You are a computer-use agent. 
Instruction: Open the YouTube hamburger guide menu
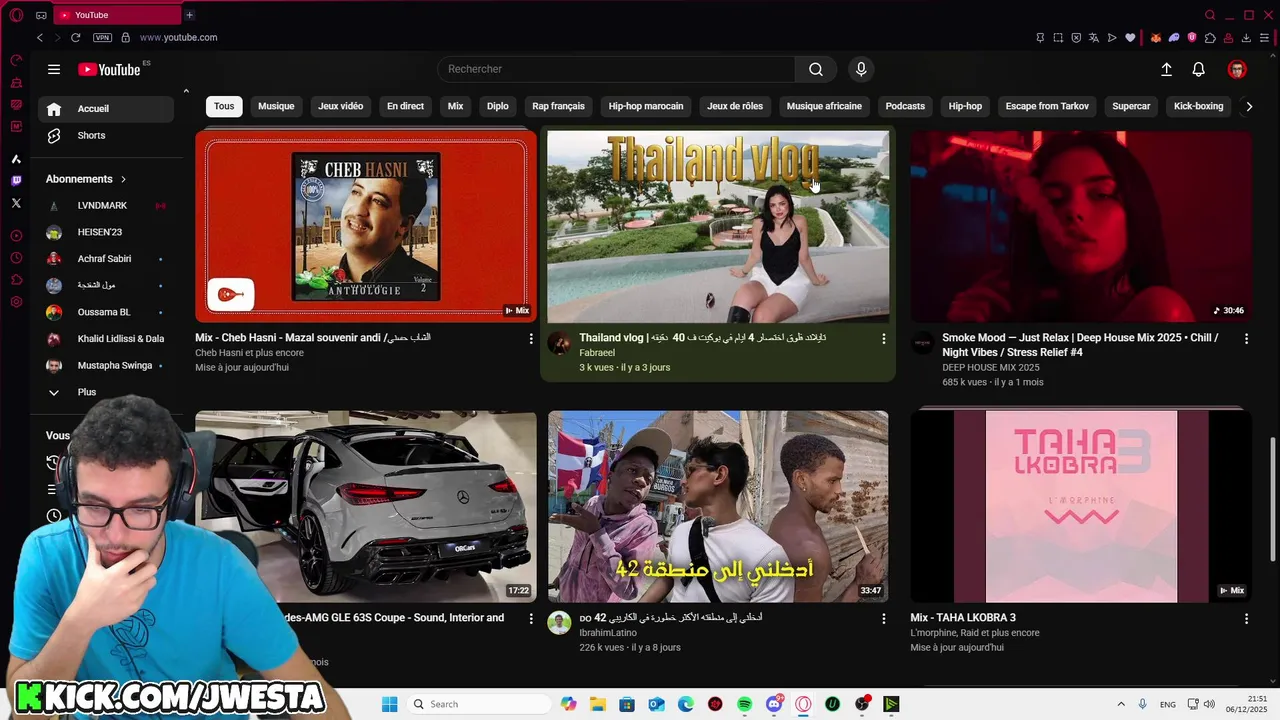(54, 69)
